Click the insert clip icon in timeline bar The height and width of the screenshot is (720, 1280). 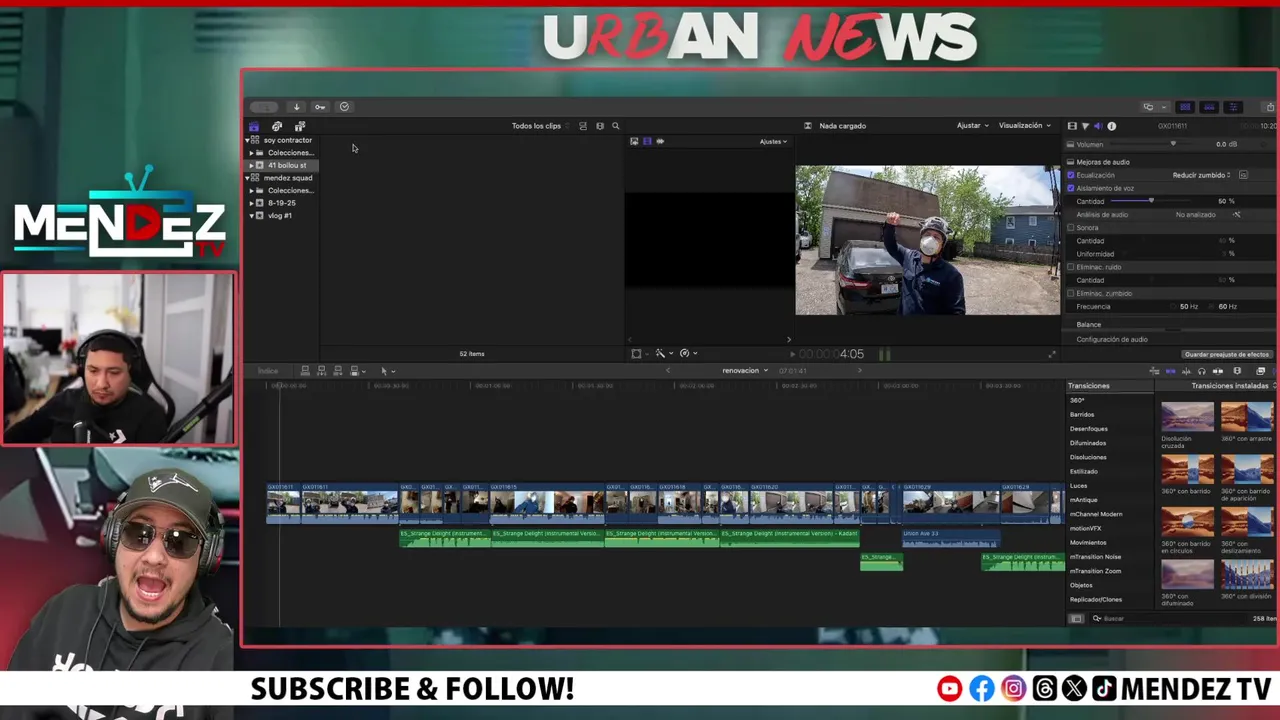(x=322, y=371)
